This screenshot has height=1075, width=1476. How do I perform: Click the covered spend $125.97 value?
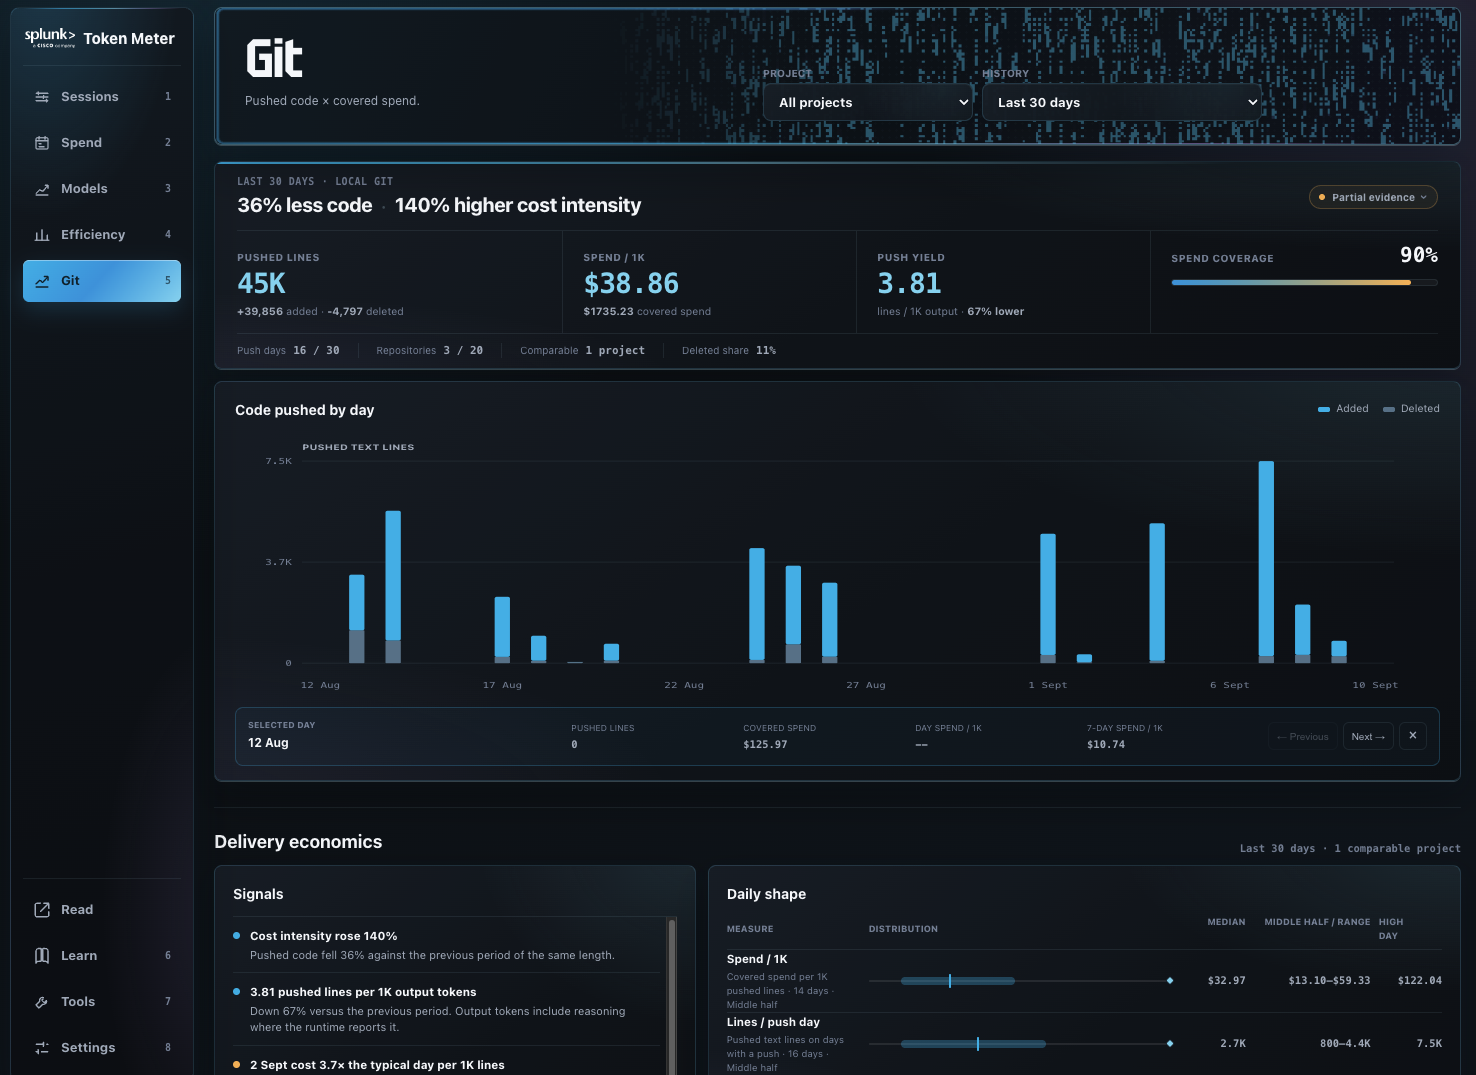click(765, 745)
